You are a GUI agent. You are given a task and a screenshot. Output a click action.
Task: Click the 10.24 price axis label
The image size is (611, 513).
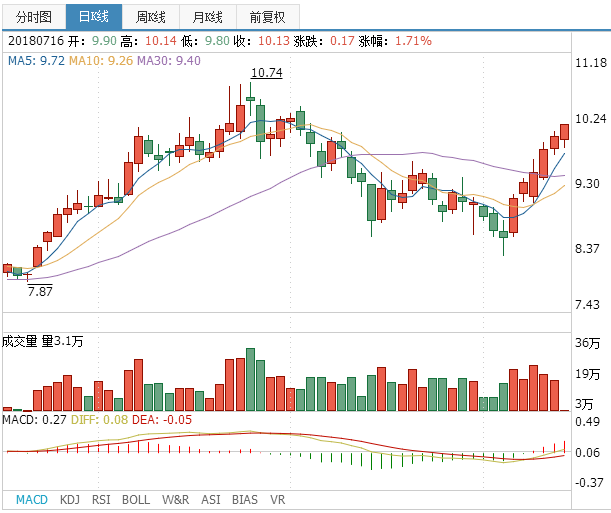pos(591,118)
